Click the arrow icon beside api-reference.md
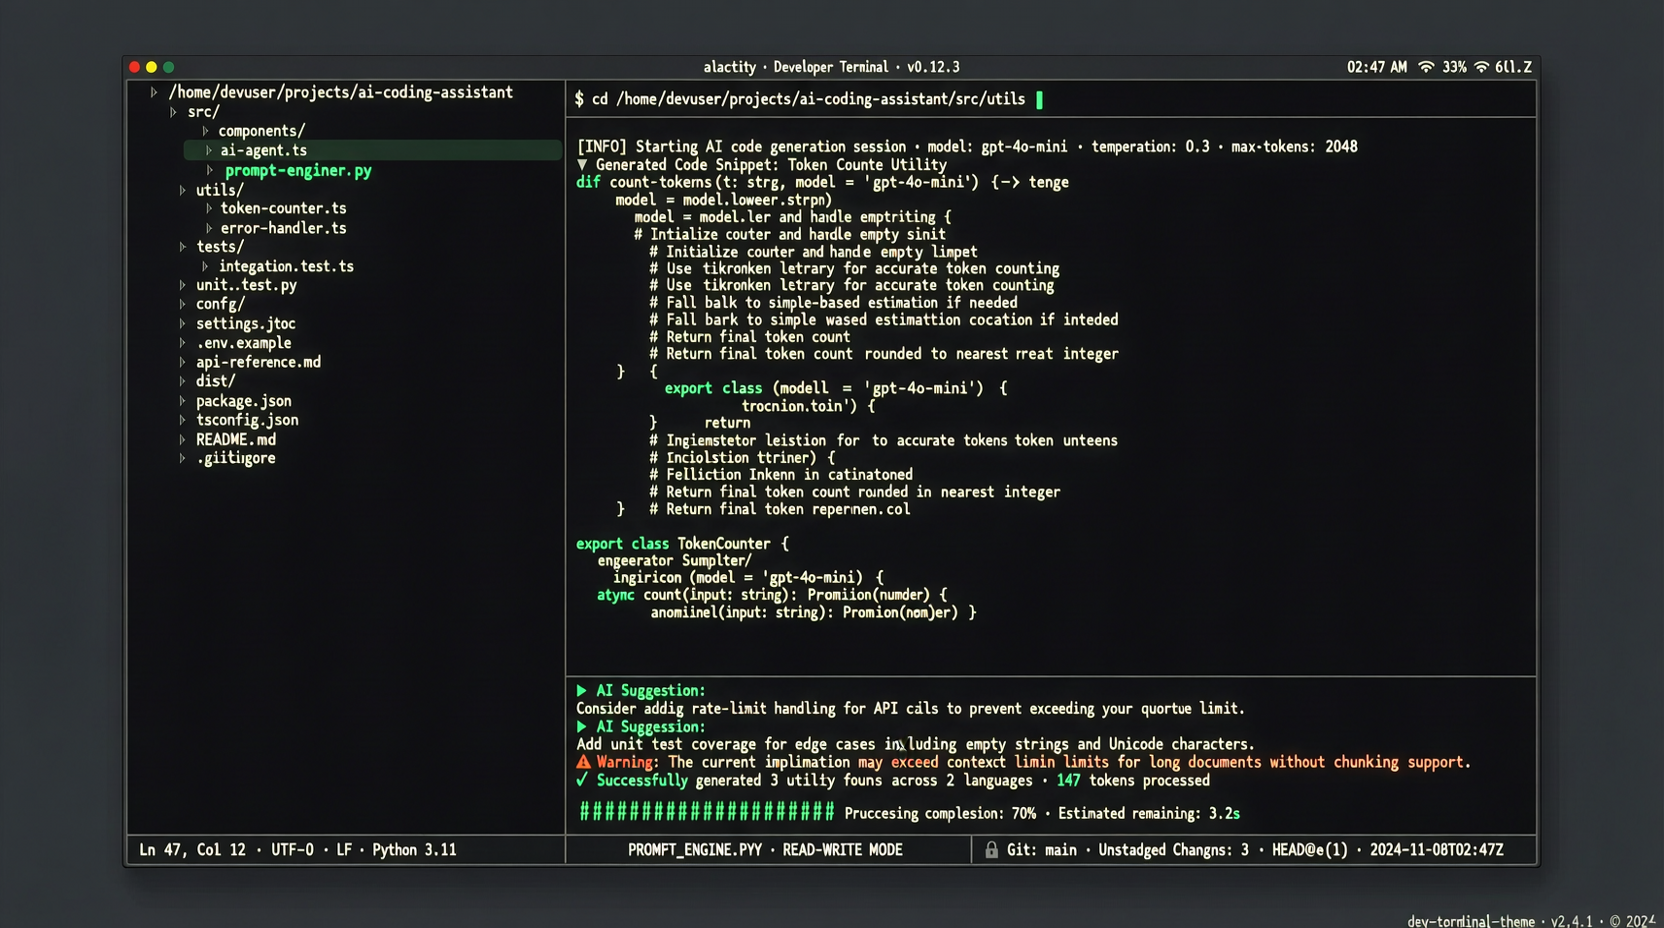The height and width of the screenshot is (928, 1664). (182, 362)
